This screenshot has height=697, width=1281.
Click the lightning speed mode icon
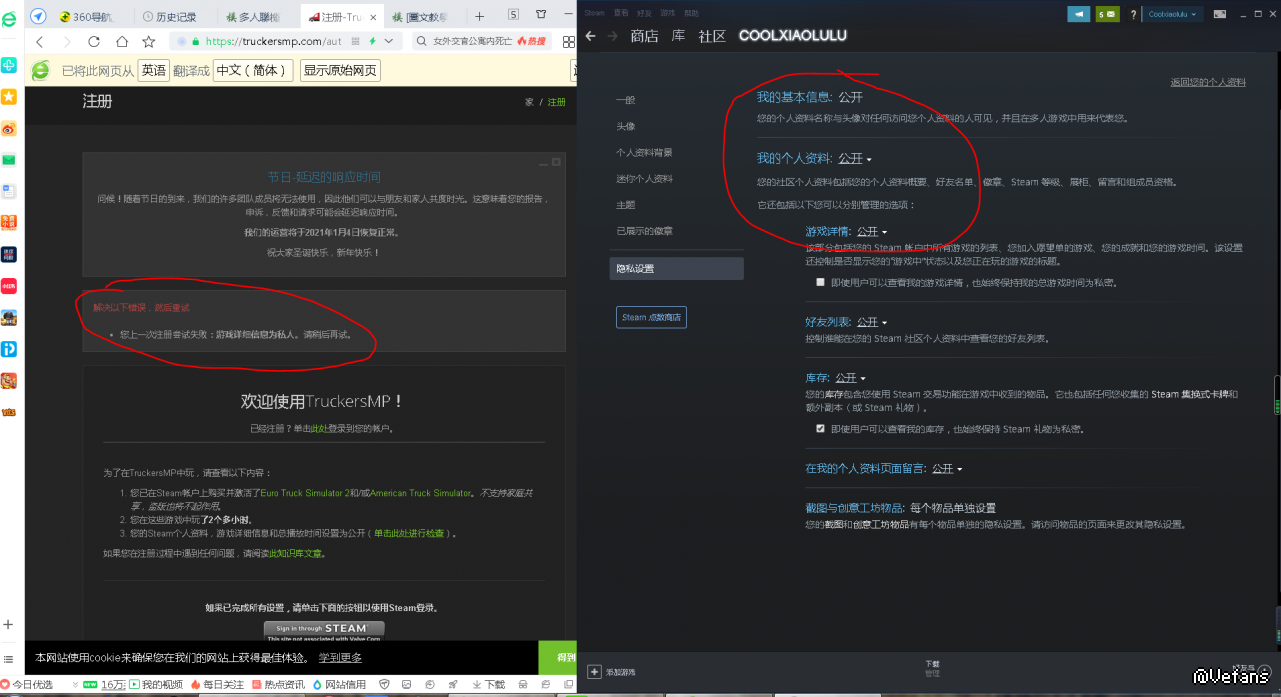372,41
